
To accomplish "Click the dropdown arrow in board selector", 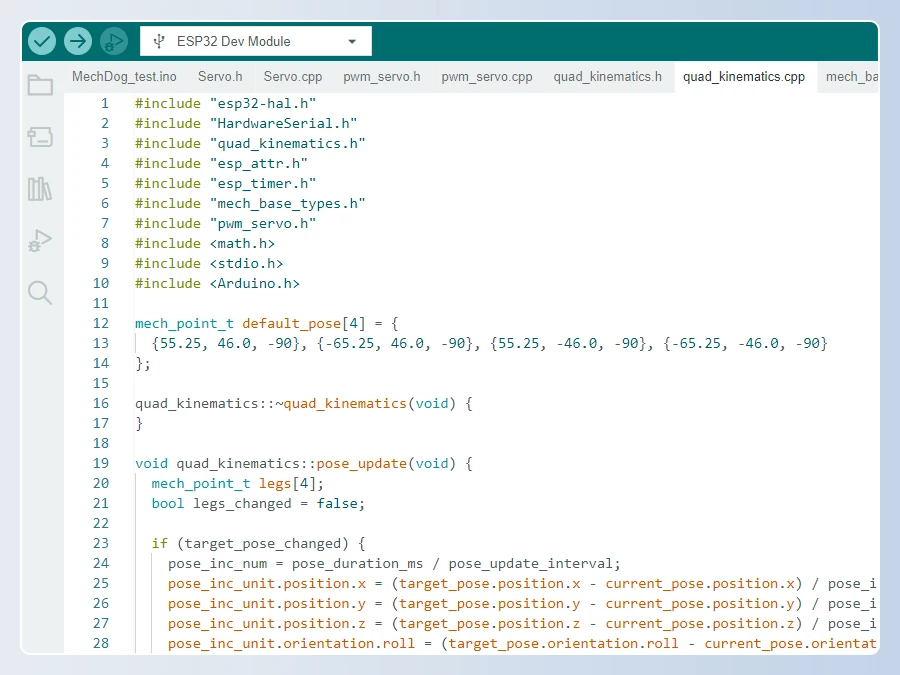I will 352,42.
